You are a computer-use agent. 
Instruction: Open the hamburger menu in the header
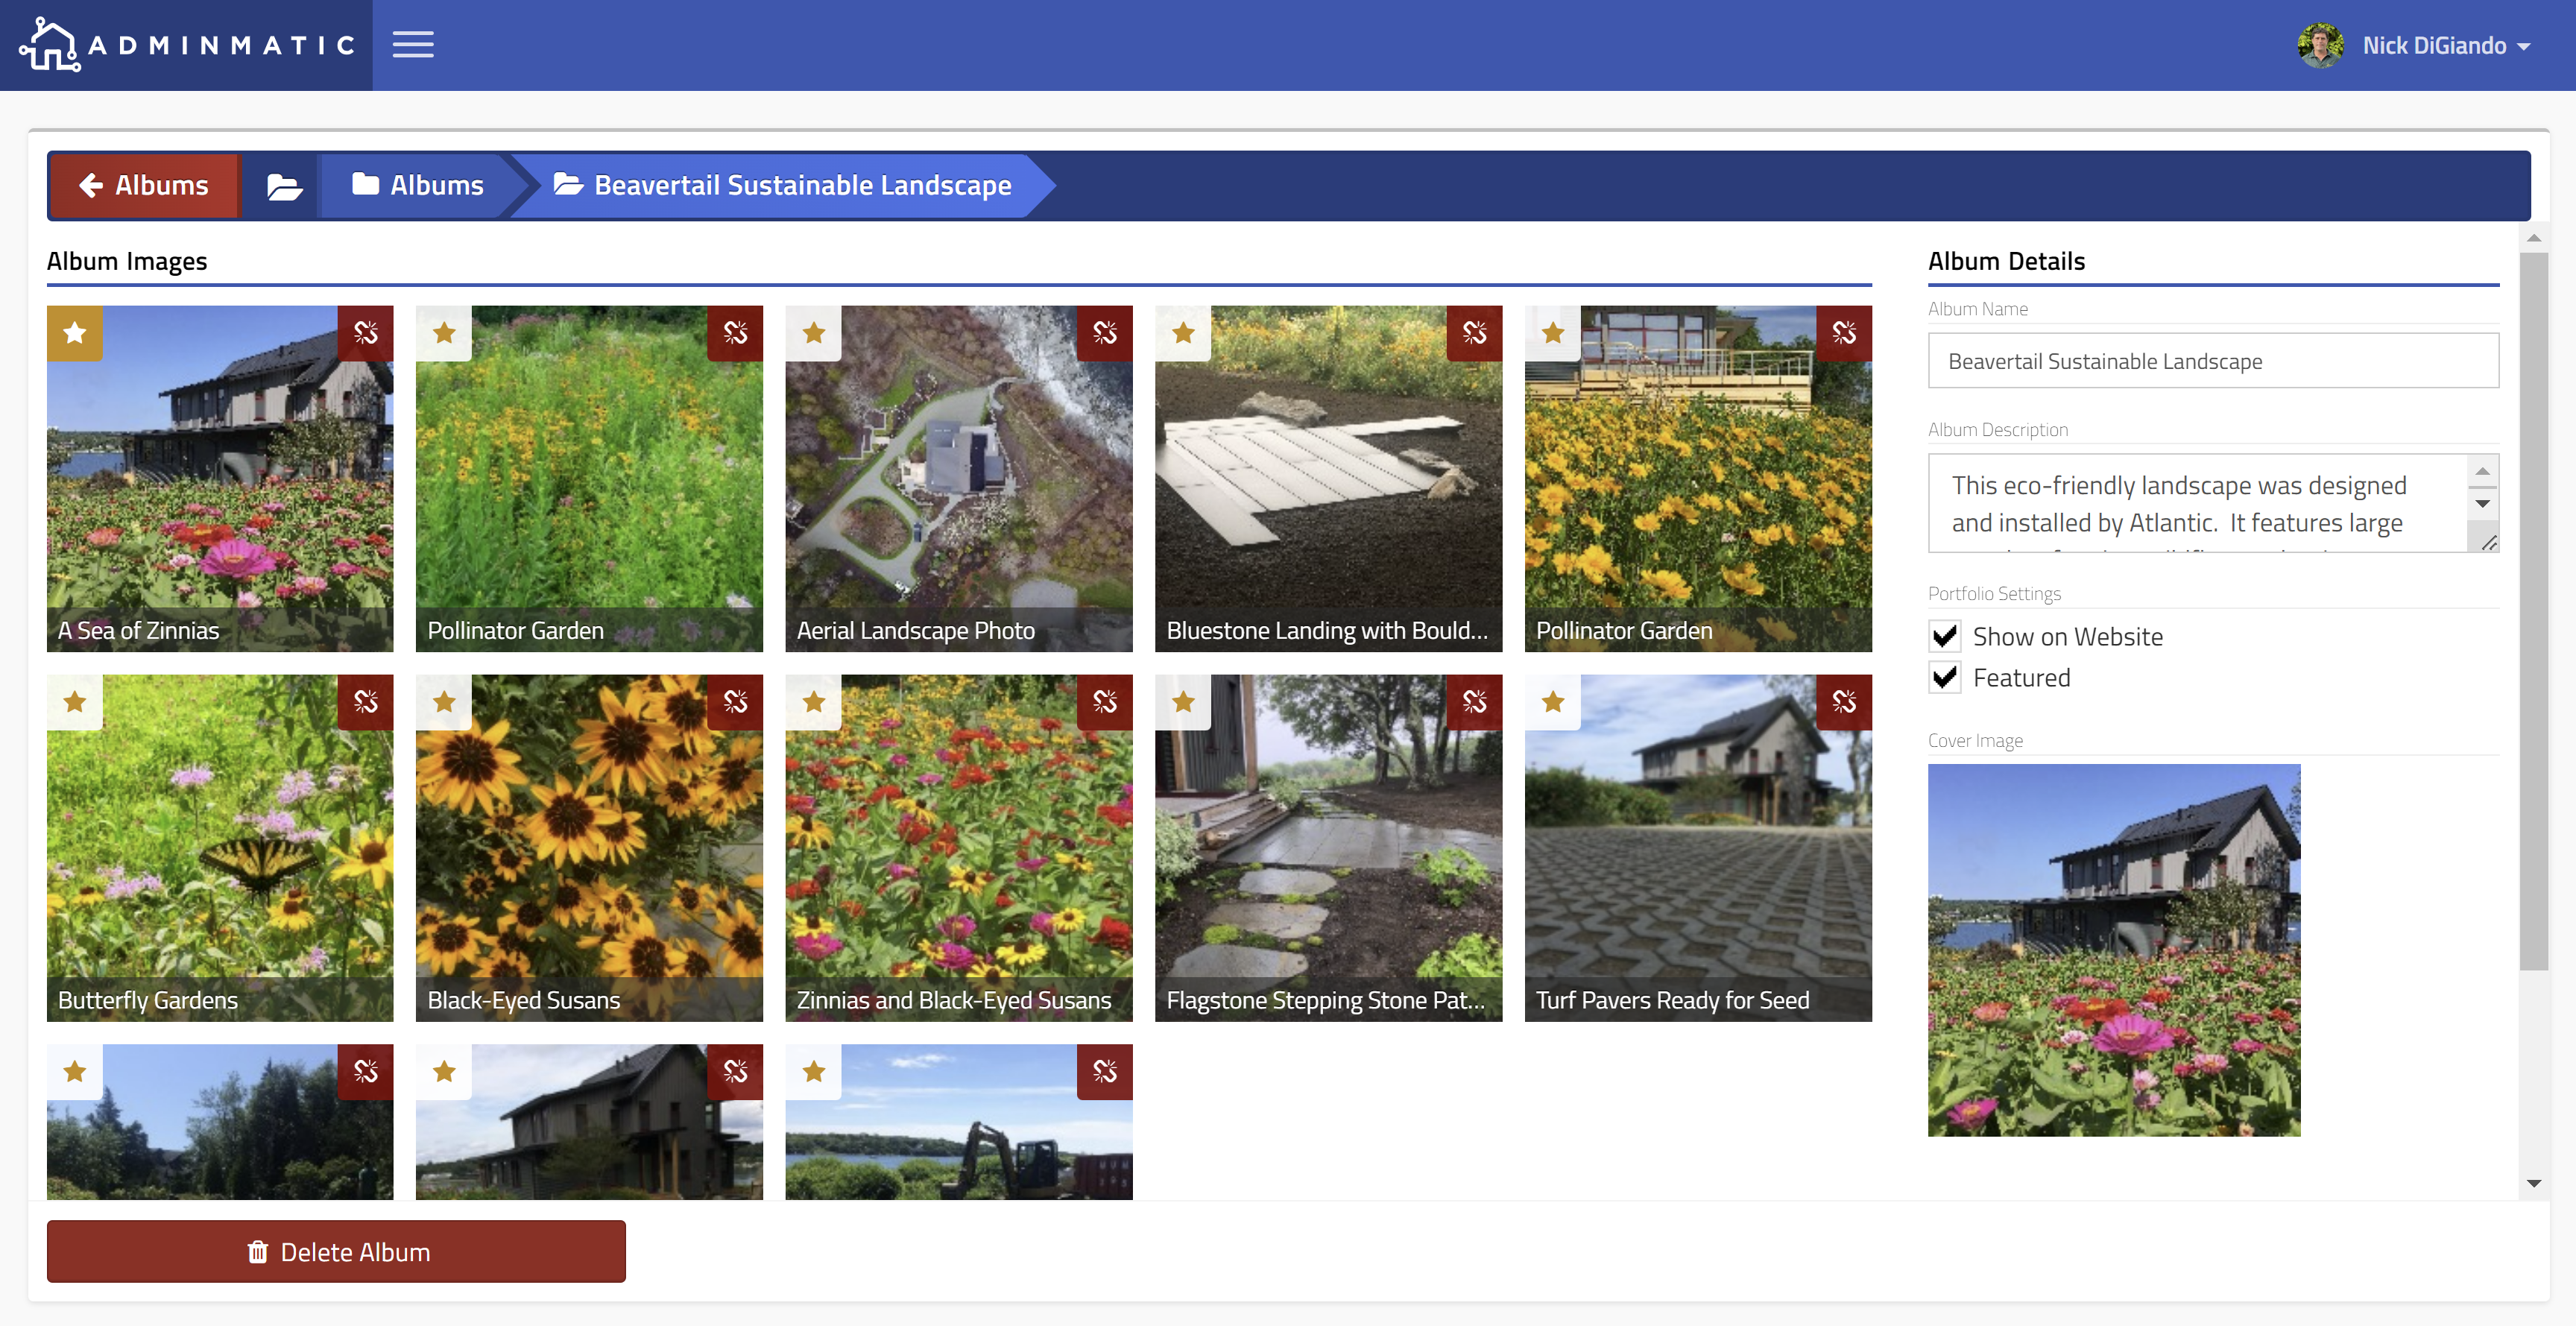click(413, 45)
